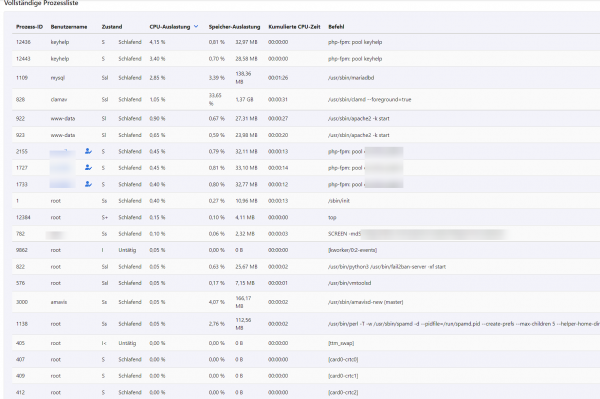Click the [kworker/0:2-events] command
Image resolution: width=600 pixels, height=399 pixels.
(352, 250)
